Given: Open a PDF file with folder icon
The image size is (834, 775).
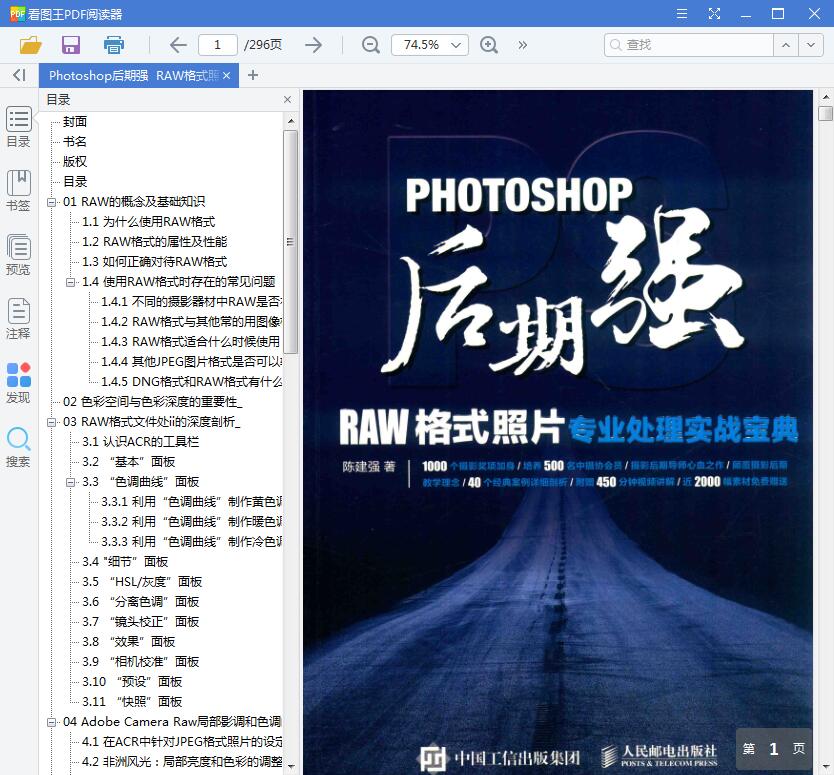Looking at the screenshot, I should pyautogui.click(x=30, y=45).
